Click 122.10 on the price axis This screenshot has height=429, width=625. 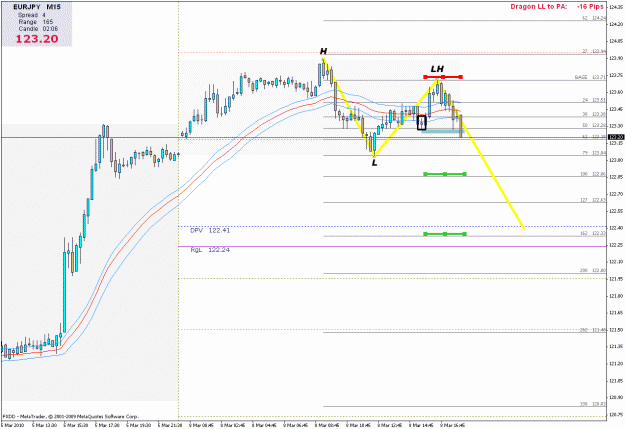616,262
